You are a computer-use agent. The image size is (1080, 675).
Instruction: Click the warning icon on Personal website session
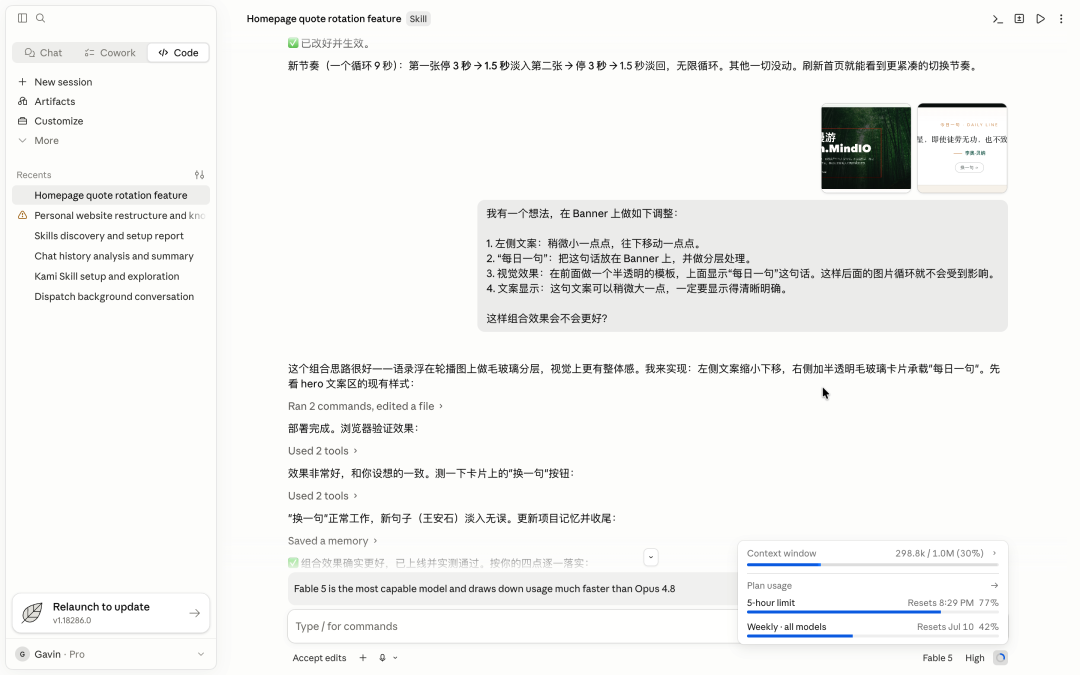coord(23,215)
